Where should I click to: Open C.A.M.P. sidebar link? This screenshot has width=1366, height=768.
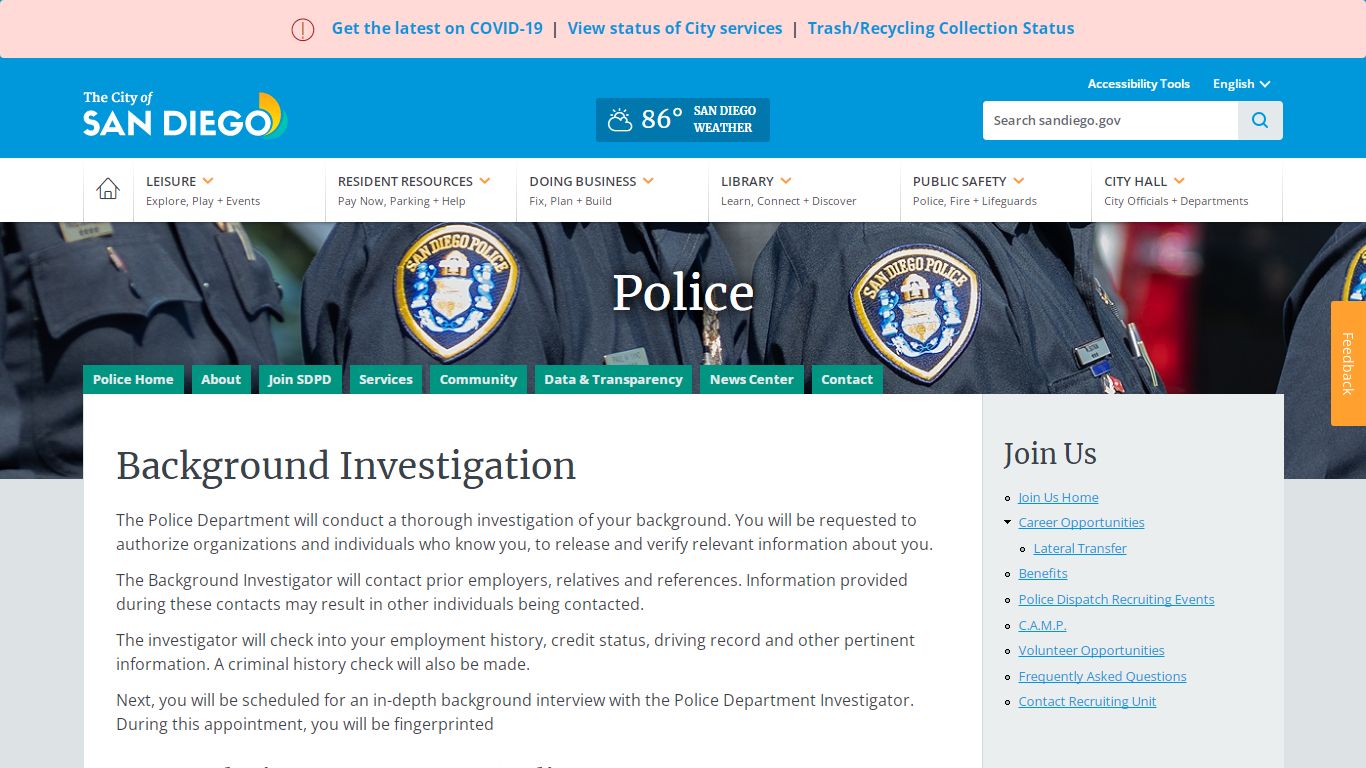pyautogui.click(x=1042, y=625)
